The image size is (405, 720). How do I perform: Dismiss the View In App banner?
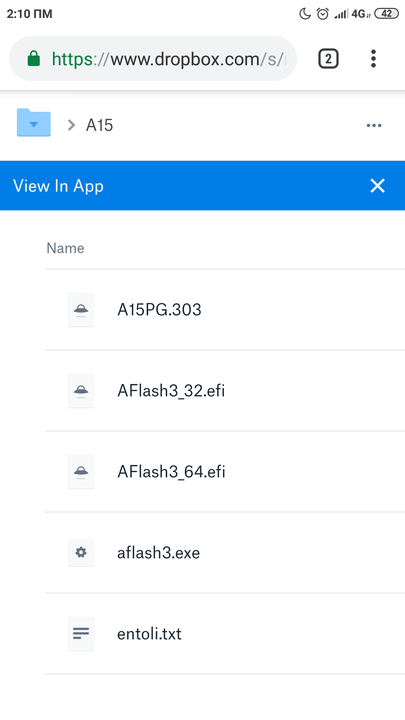point(377,186)
